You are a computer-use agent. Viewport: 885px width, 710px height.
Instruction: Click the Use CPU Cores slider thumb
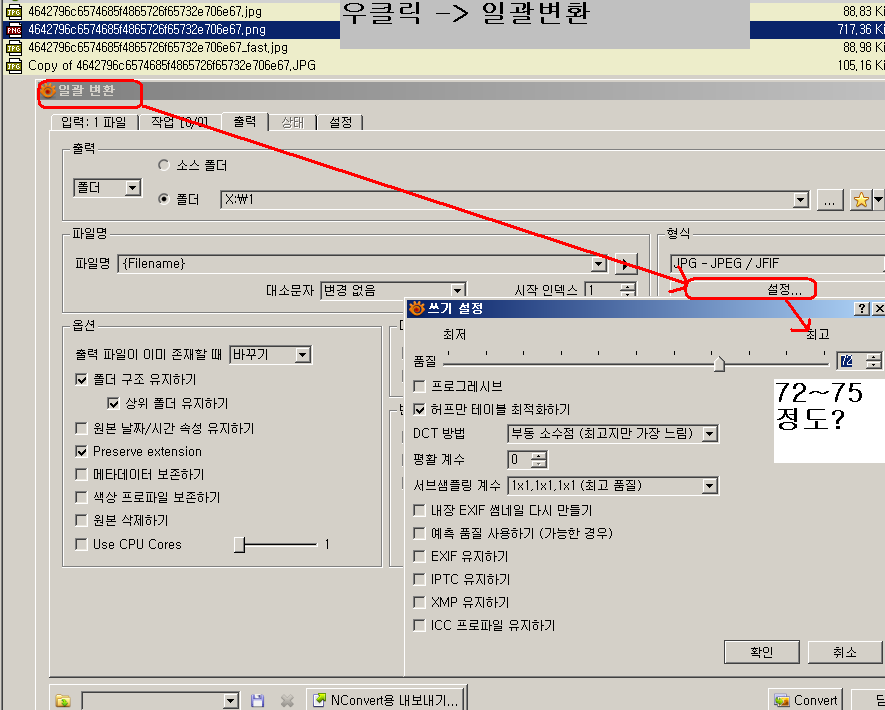(239, 544)
